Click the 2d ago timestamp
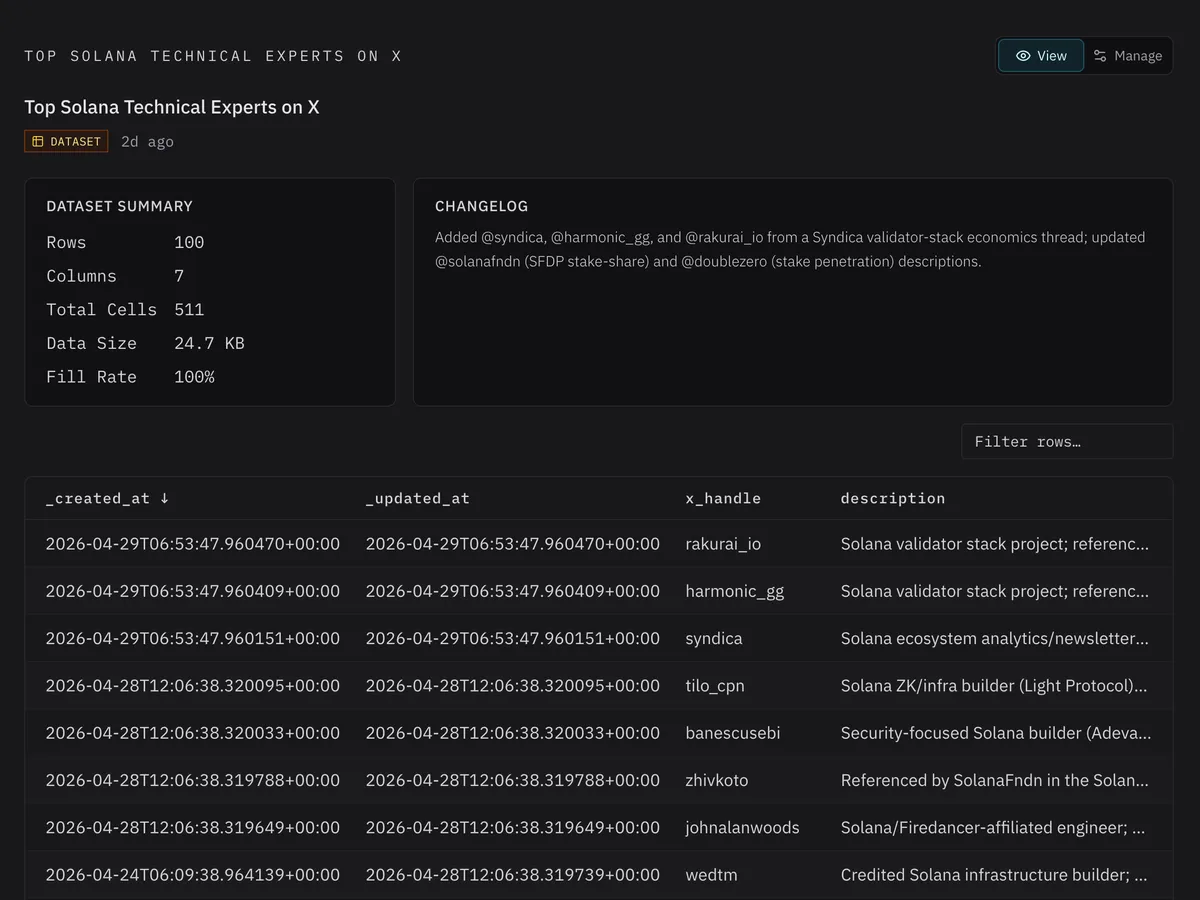This screenshot has height=900, width=1200. pyautogui.click(x=147, y=142)
